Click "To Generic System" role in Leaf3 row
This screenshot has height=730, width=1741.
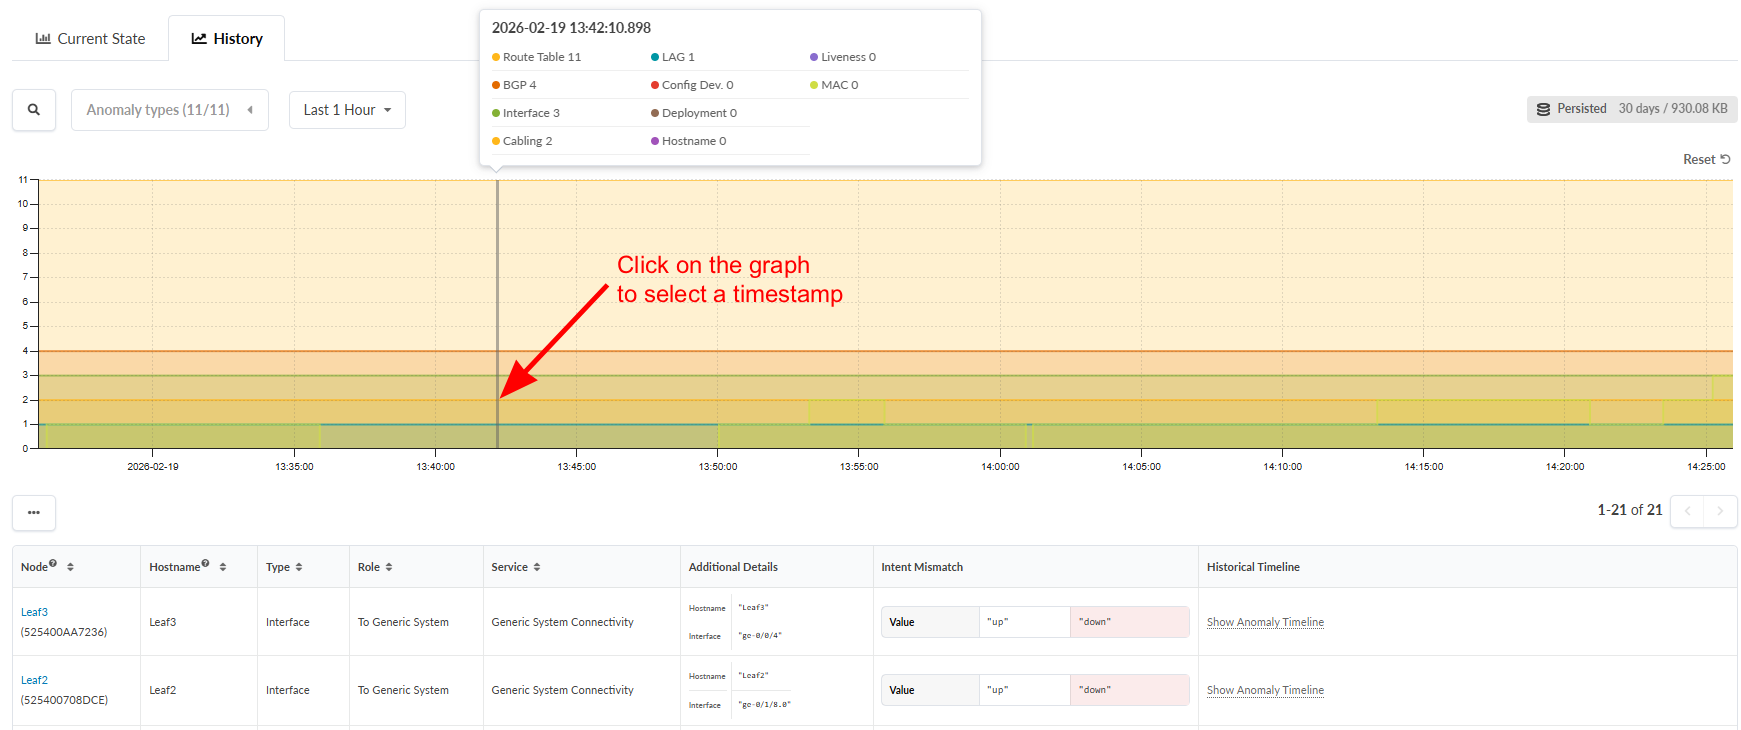pos(403,622)
